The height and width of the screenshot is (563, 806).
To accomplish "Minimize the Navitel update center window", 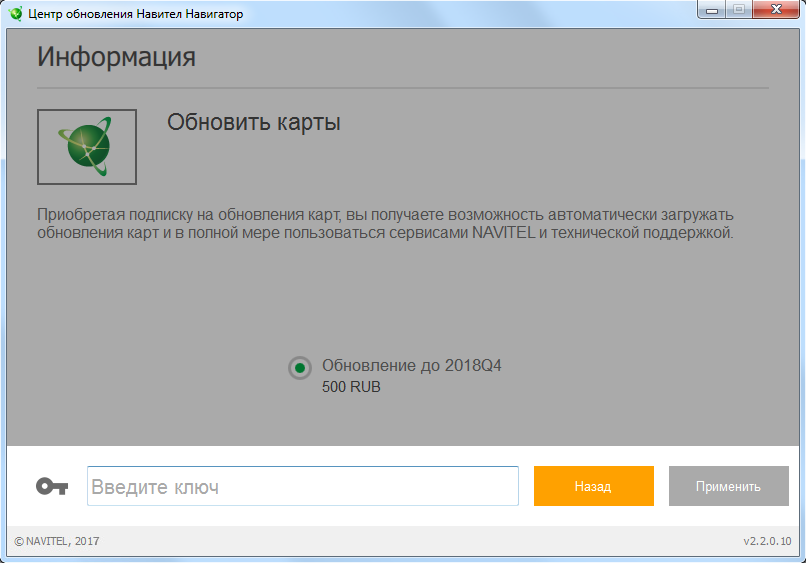I will (x=712, y=10).
